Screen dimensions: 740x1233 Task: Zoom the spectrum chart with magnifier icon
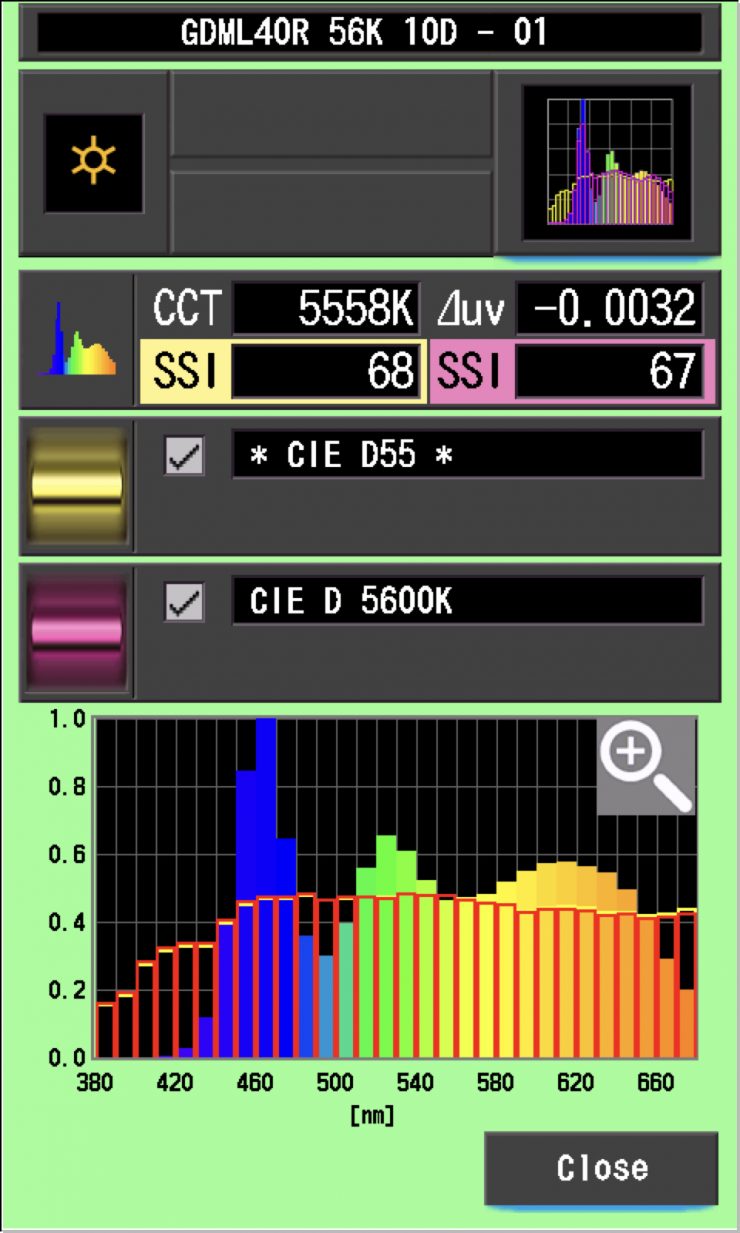tap(645, 765)
